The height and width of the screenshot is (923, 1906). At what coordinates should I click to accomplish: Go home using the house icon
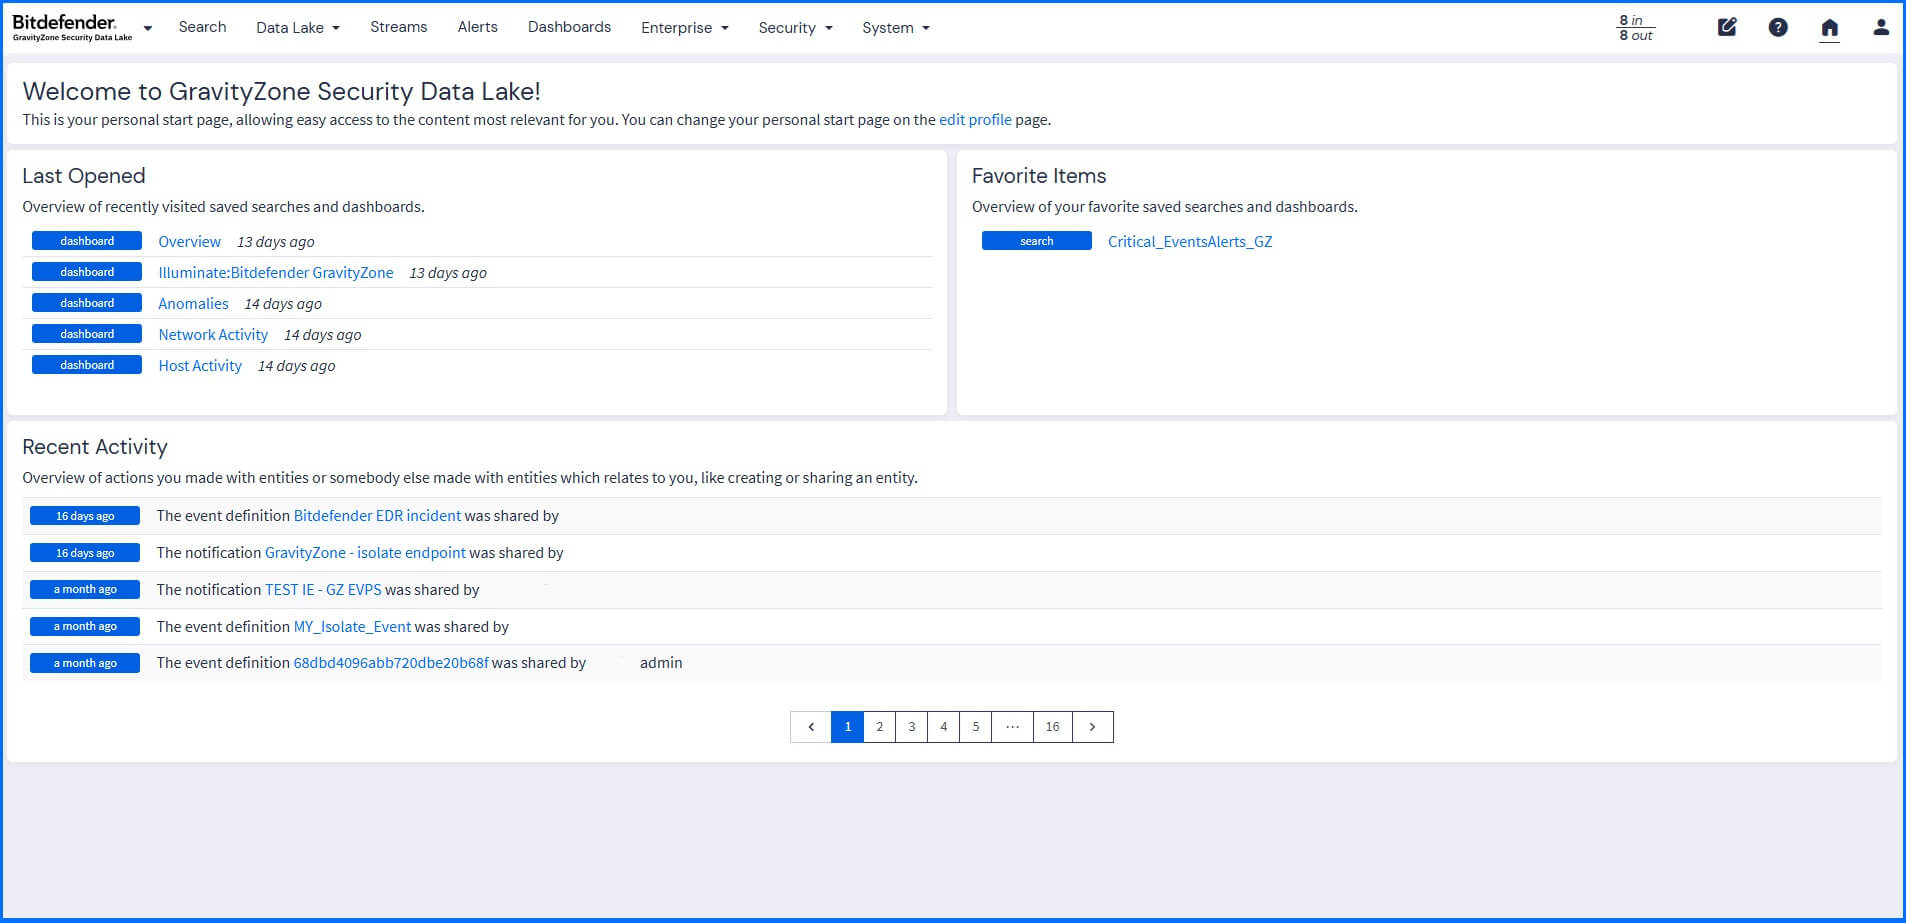(1830, 28)
